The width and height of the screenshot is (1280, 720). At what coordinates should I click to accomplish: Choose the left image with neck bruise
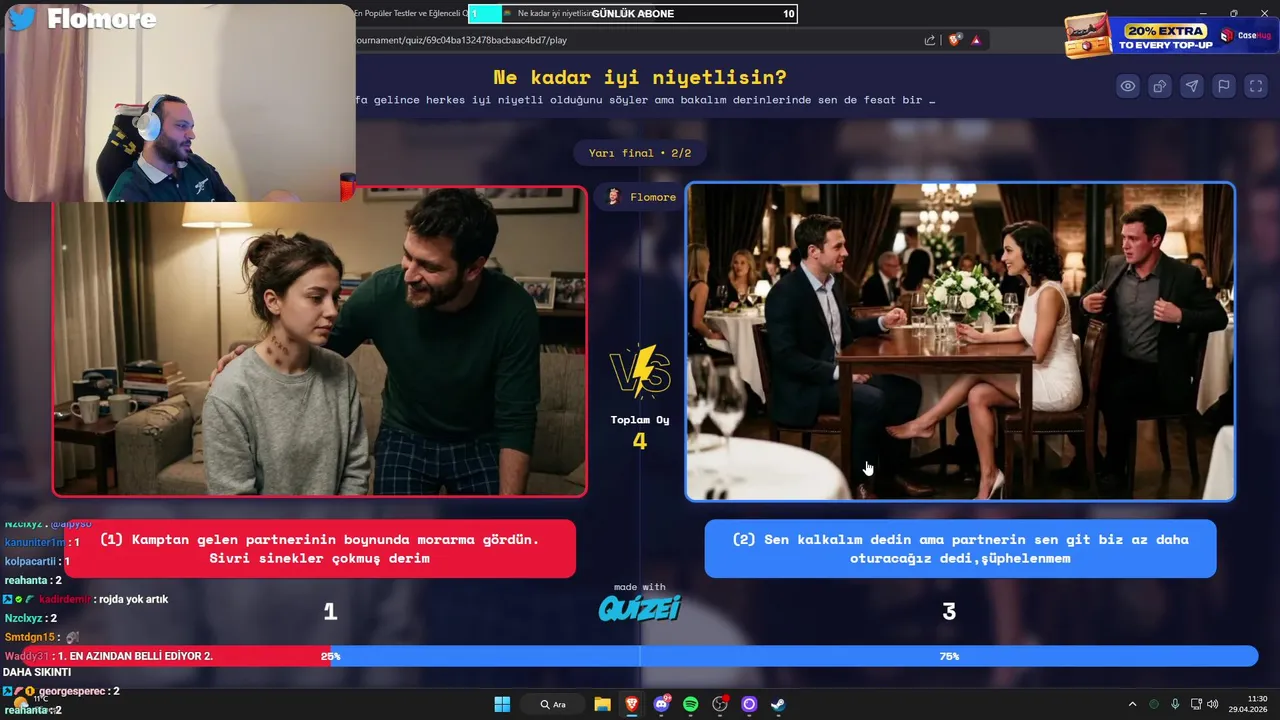(320, 341)
